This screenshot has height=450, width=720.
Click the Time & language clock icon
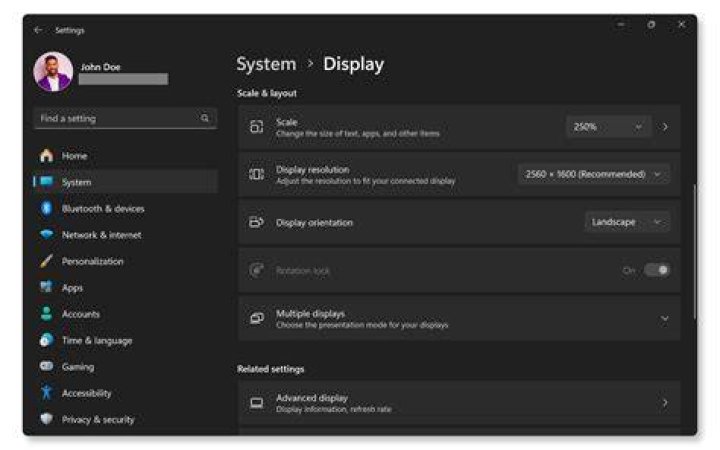(x=46, y=340)
